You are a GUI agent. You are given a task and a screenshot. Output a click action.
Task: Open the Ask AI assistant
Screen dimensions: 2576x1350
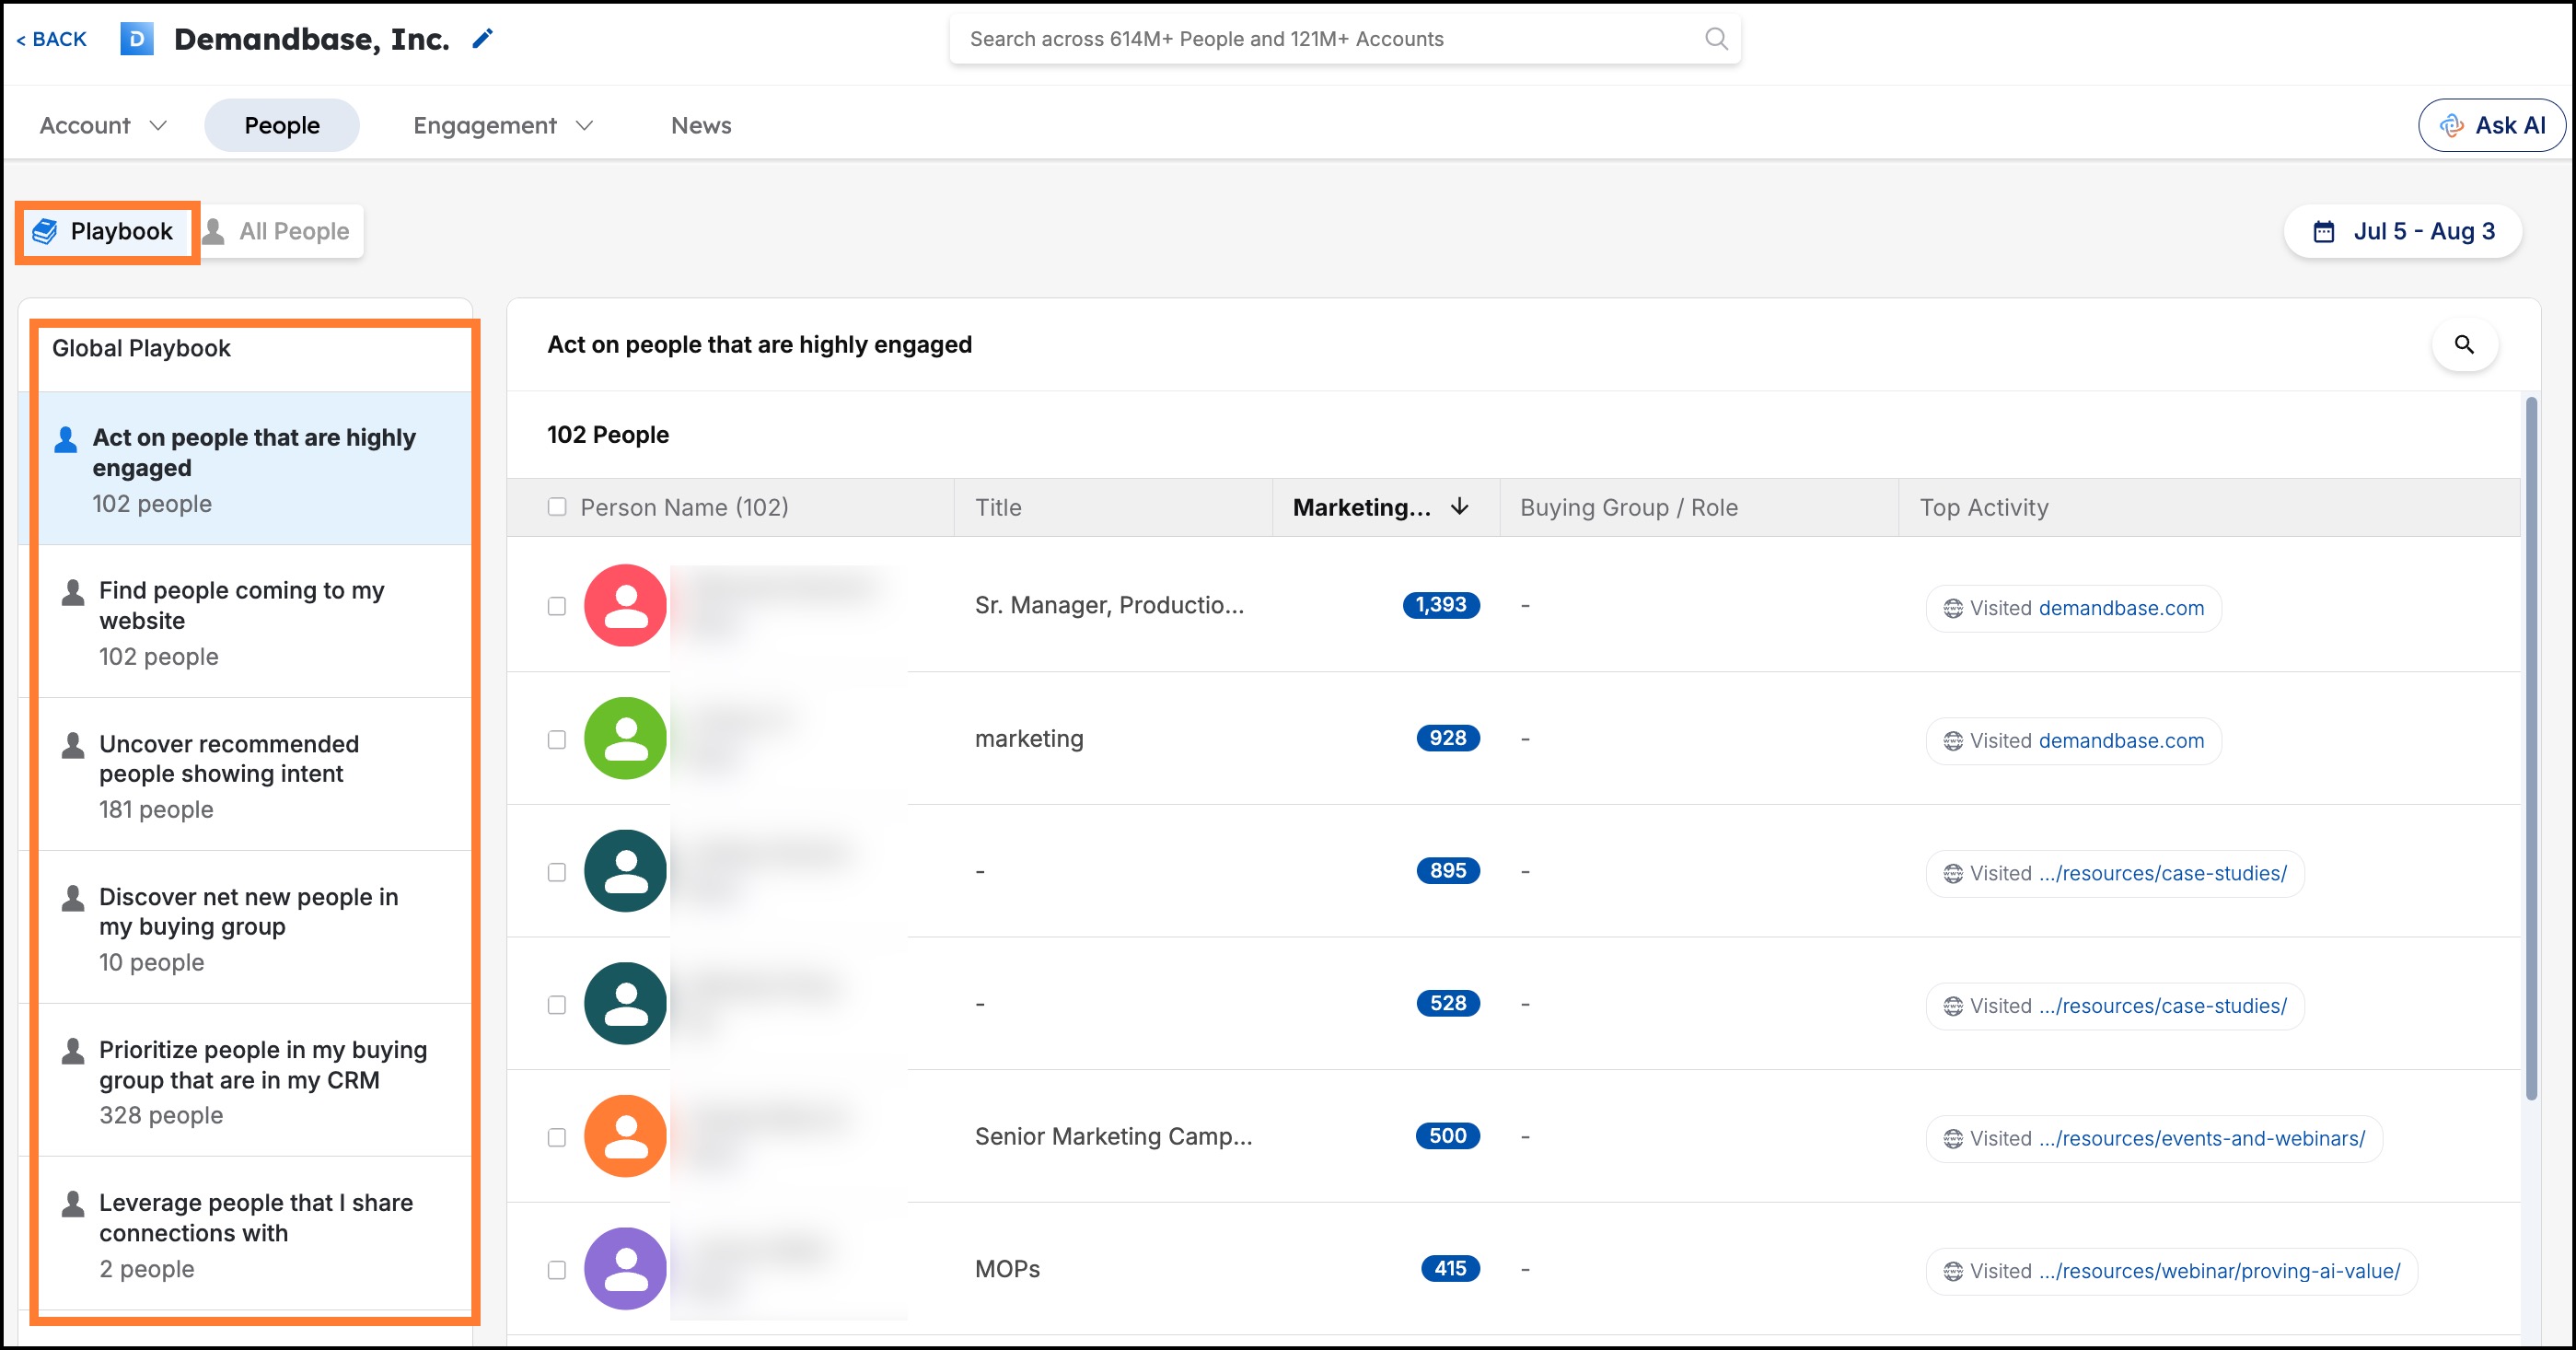pos(2491,126)
